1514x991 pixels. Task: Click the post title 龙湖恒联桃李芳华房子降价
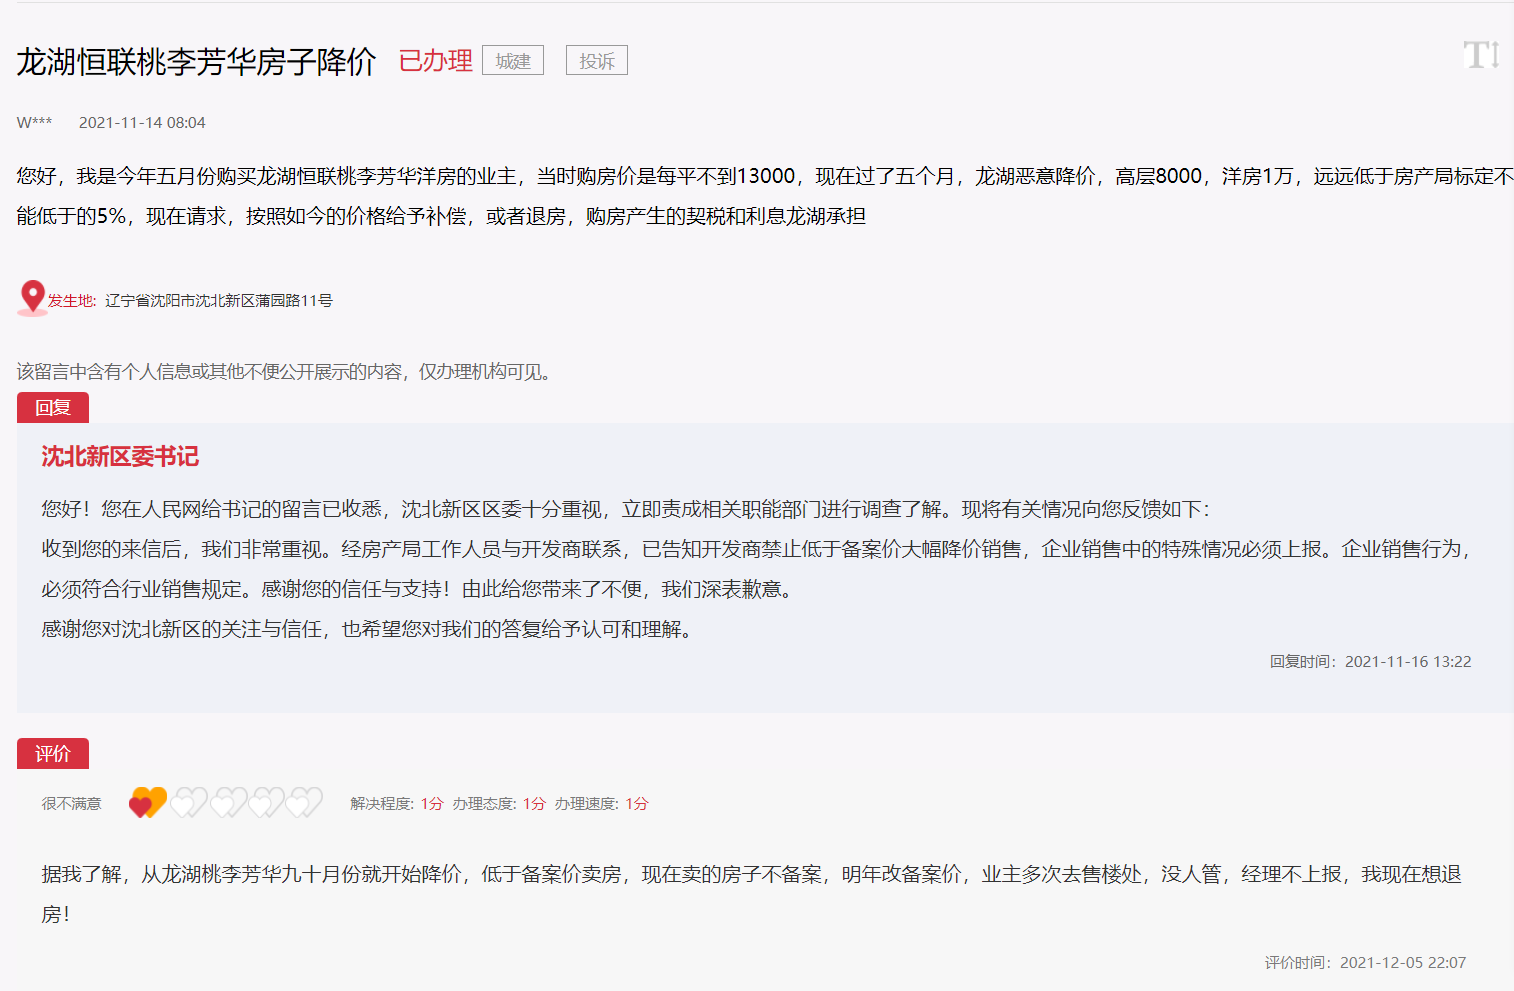[196, 62]
